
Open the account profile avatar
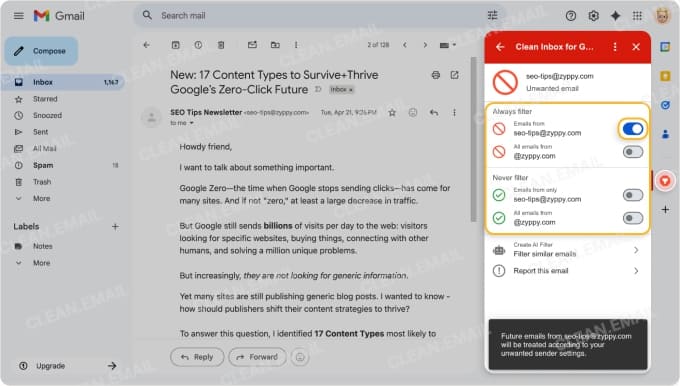(x=662, y=16)
